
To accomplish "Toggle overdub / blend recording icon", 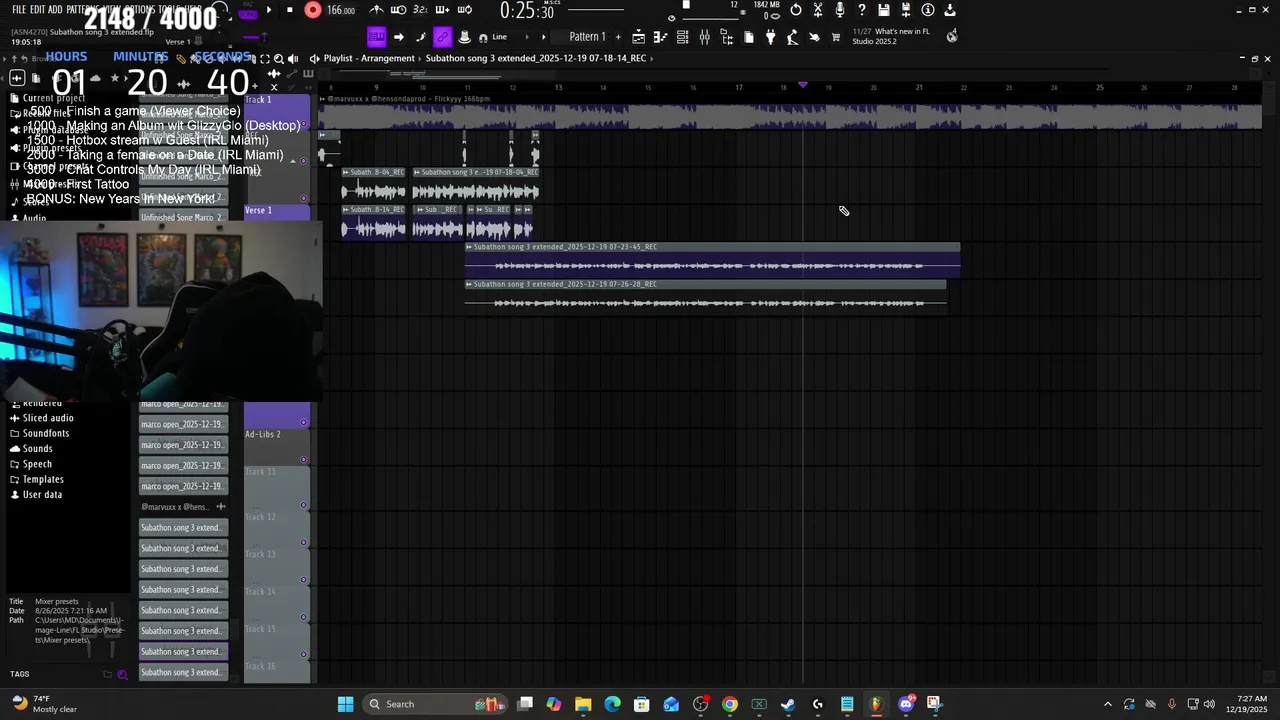I will point(442,10).
